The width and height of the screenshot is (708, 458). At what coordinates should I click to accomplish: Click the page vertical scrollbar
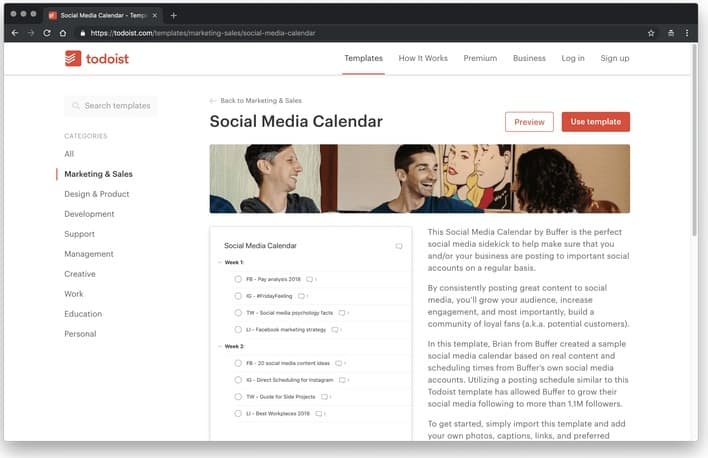click(694, 140)
